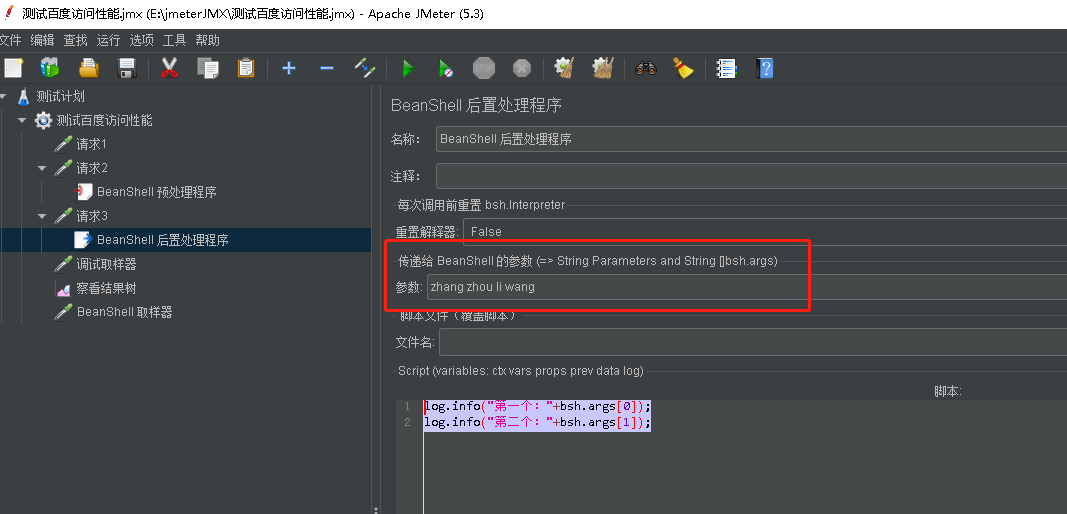Clear all results with double broom icon
Image resolution: width=1067 pixels, height=514 pixels.
pos(603,68)
